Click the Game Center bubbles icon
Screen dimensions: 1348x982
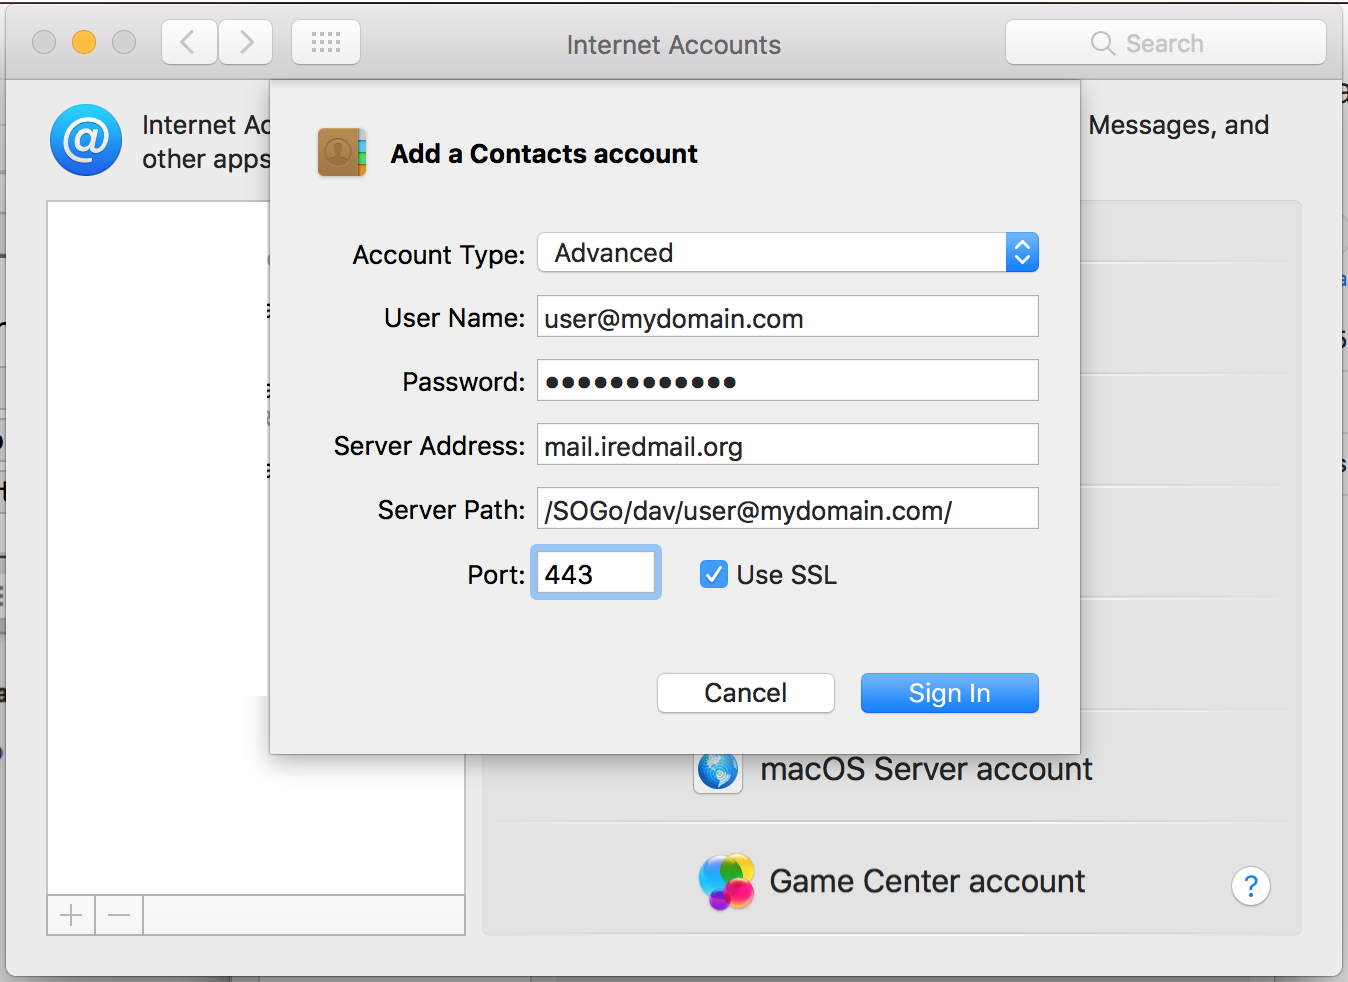pos(726,881)
